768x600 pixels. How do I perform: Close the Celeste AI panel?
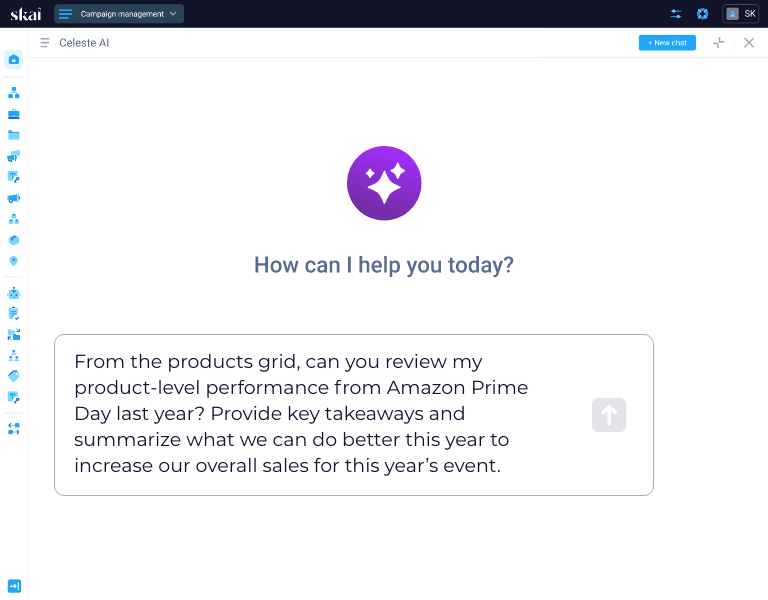[x=749, y=43]
